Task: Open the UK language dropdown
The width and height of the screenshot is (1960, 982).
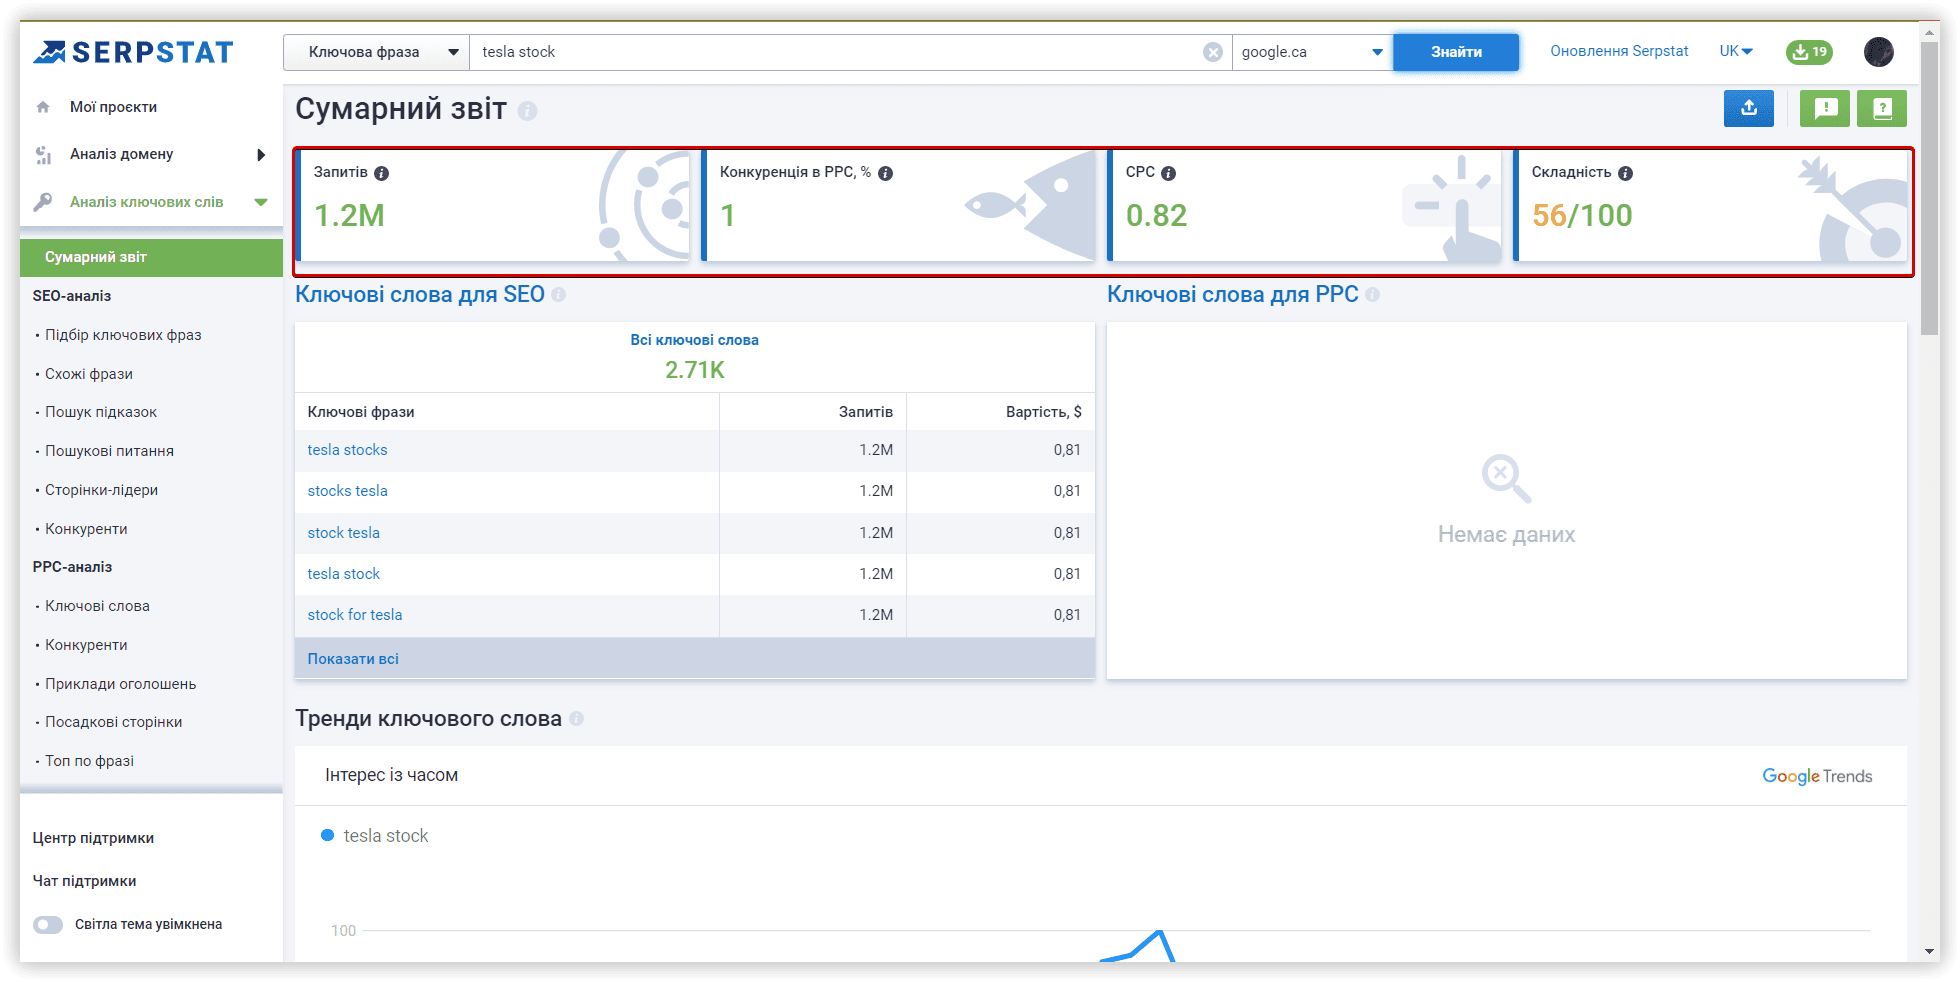Action: pos(1736,51)
